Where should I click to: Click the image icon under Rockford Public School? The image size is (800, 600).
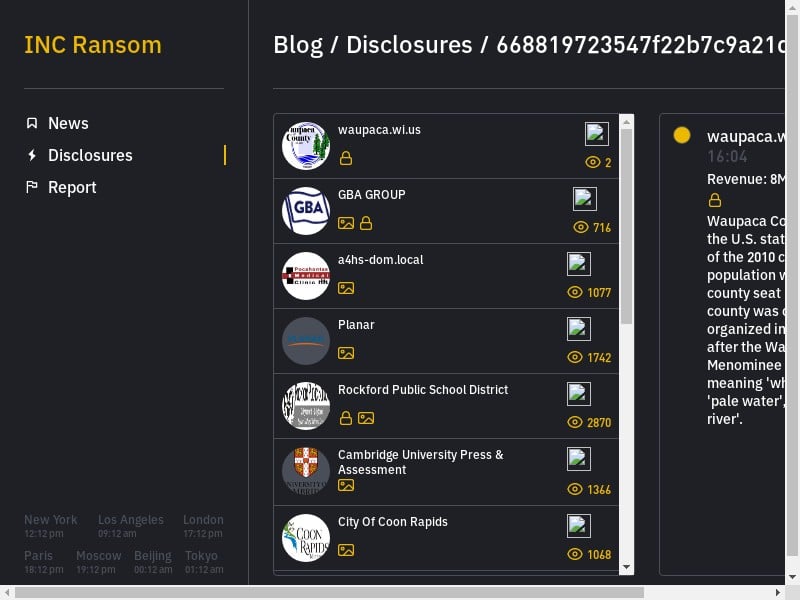coord(366,418)
